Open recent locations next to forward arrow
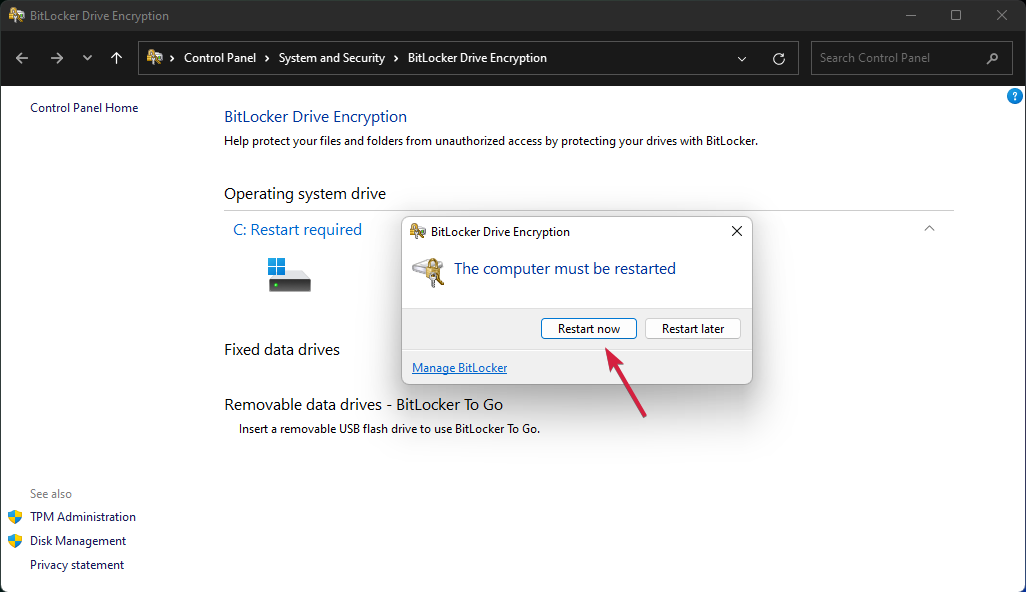1026x592 pixels. click(87, 58)
